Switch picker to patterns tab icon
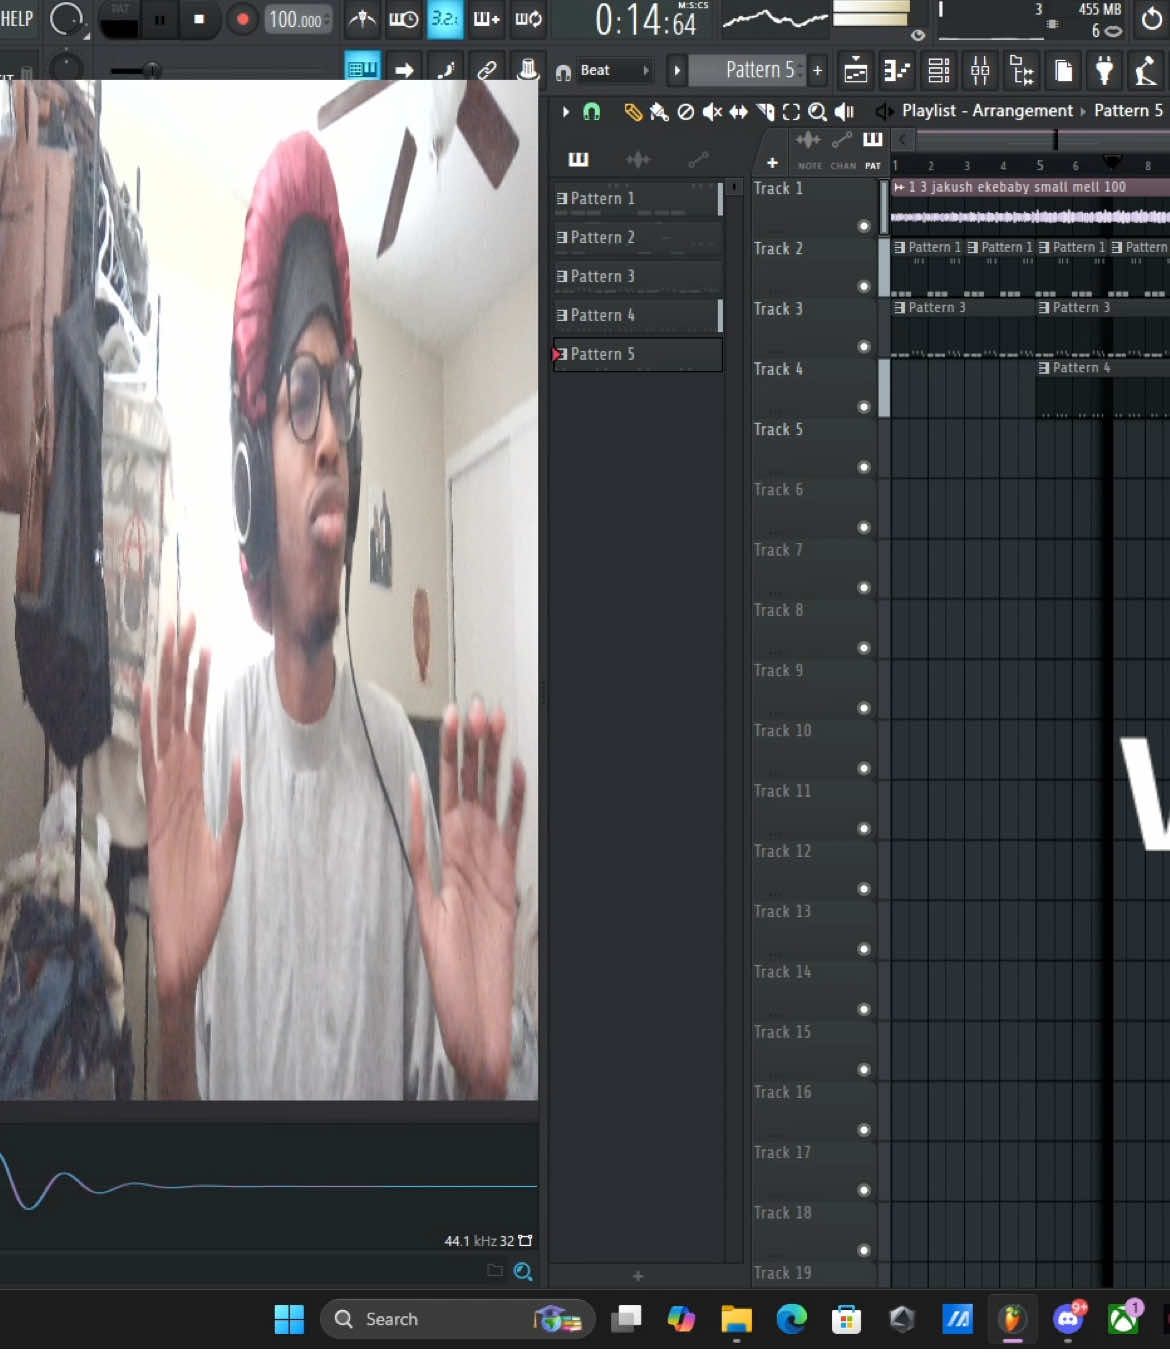This screenshot has width=1170, height=1353. pyautogui.click(x=578, y=159)
